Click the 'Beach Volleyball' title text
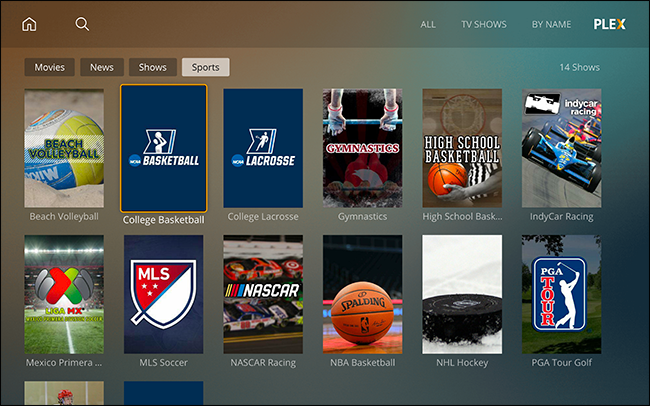650x406 pixels. [x=64, y=216]
